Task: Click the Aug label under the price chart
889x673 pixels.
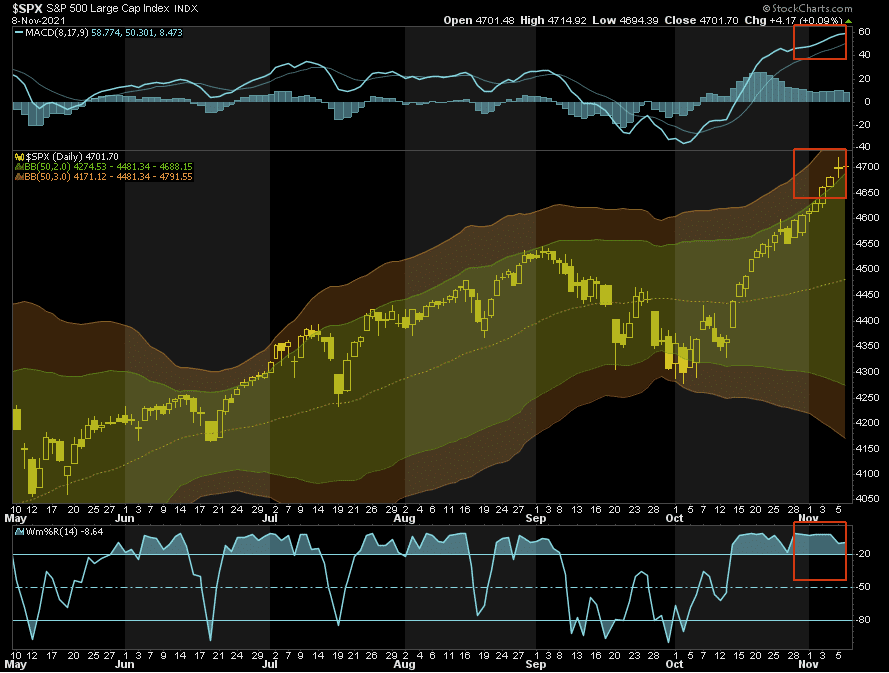Action: [x=404, y=518]
